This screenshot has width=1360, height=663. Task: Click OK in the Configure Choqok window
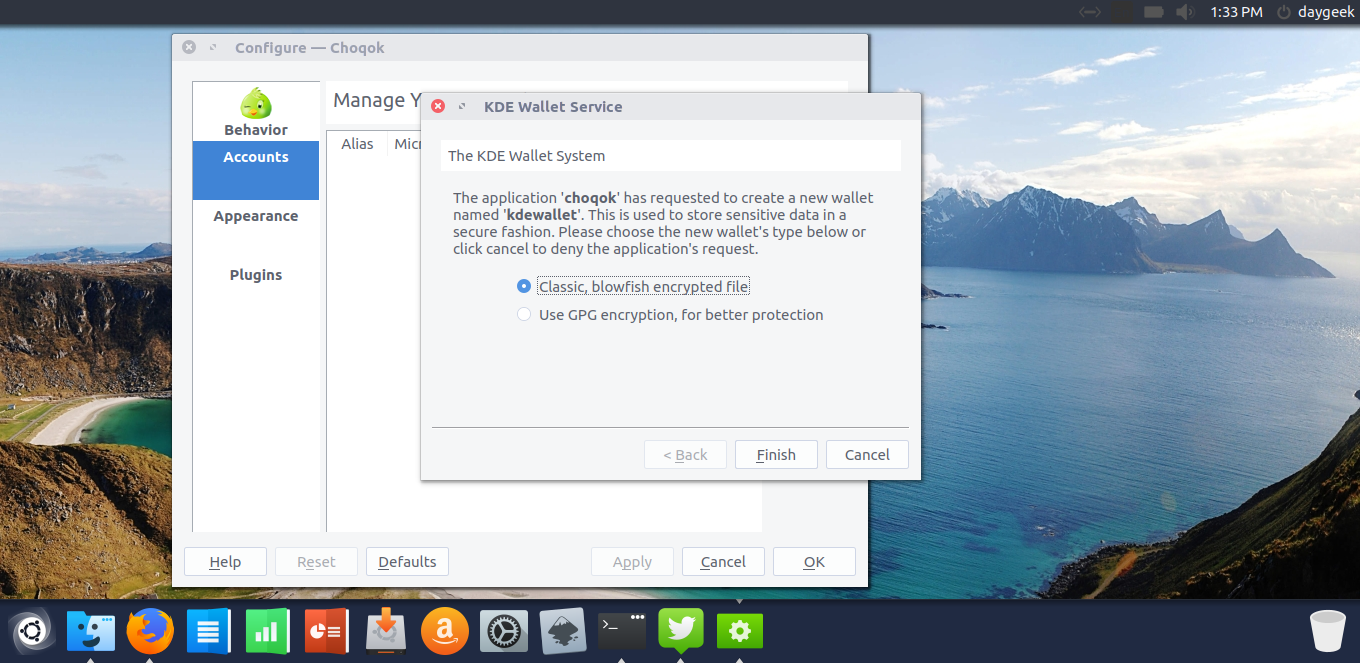coord(814,561)
